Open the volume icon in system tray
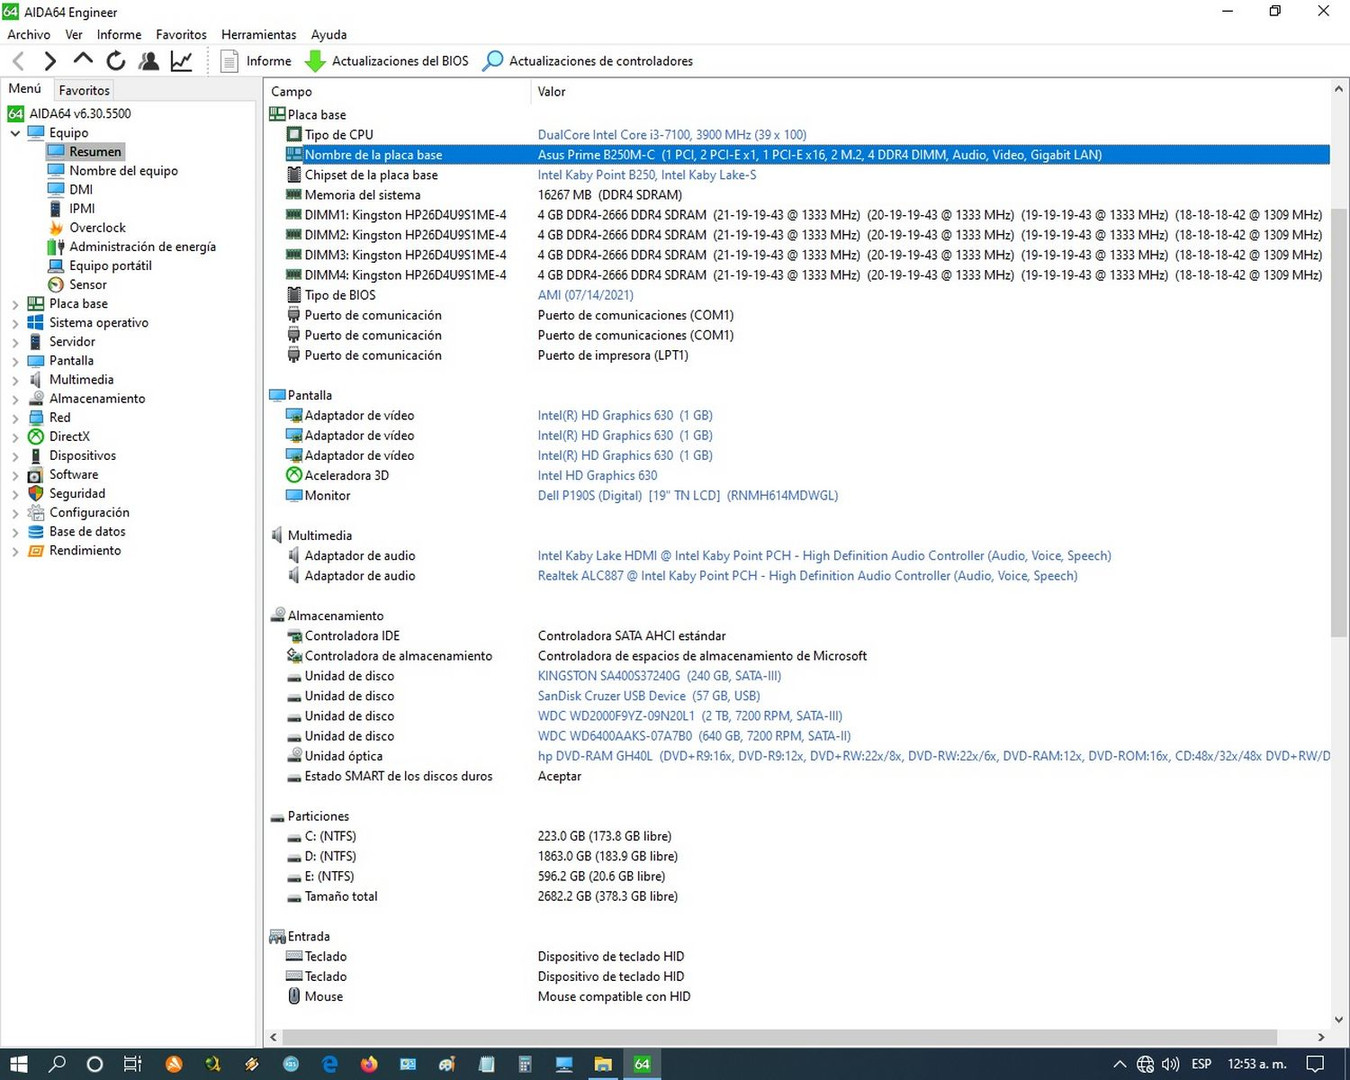 tap(1170, 1064)
